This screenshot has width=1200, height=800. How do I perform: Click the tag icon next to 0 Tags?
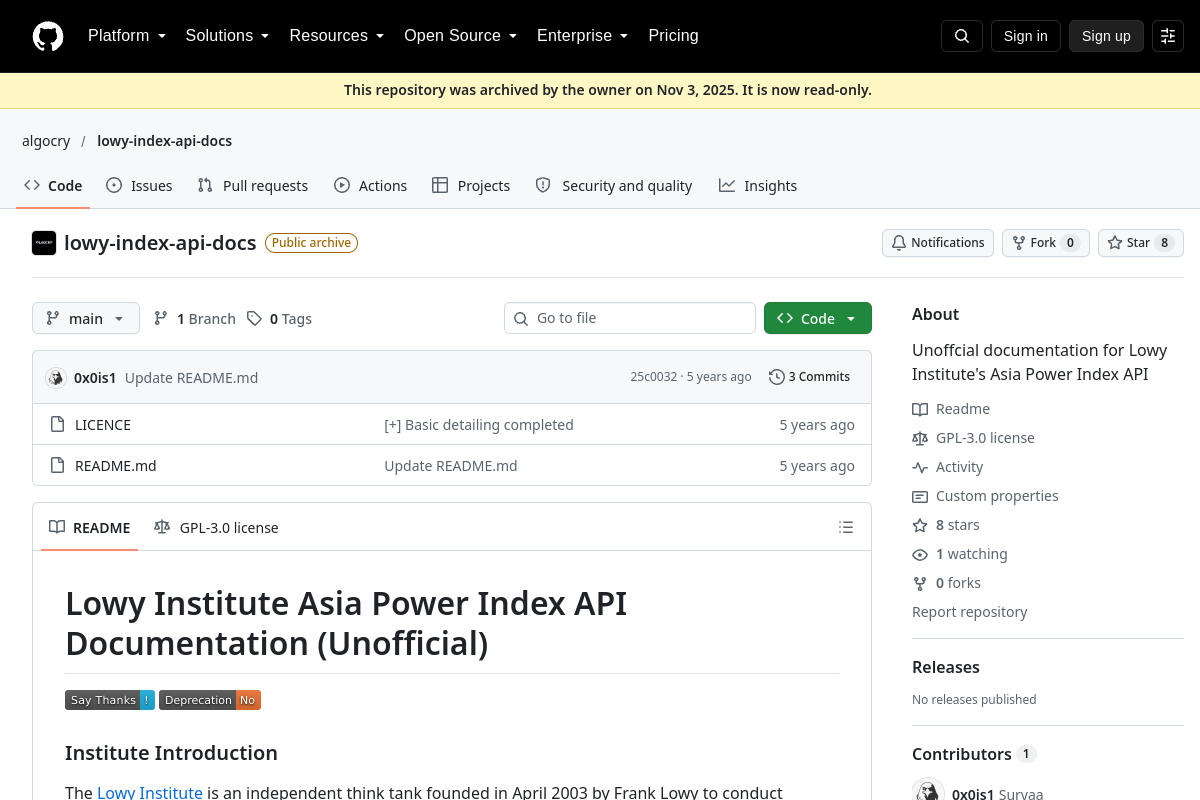click(x=255, y=319)
